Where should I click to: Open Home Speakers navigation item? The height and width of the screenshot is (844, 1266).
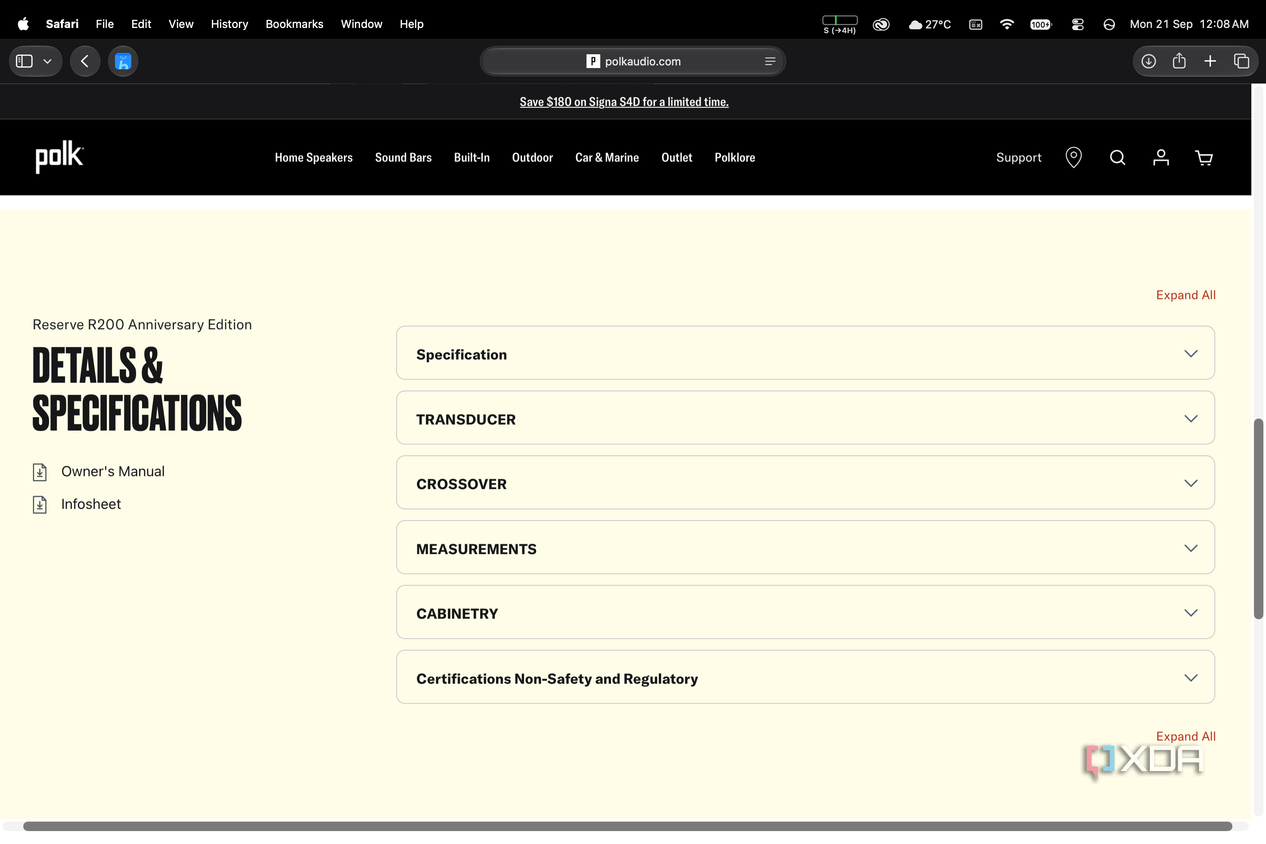(314, 157)
